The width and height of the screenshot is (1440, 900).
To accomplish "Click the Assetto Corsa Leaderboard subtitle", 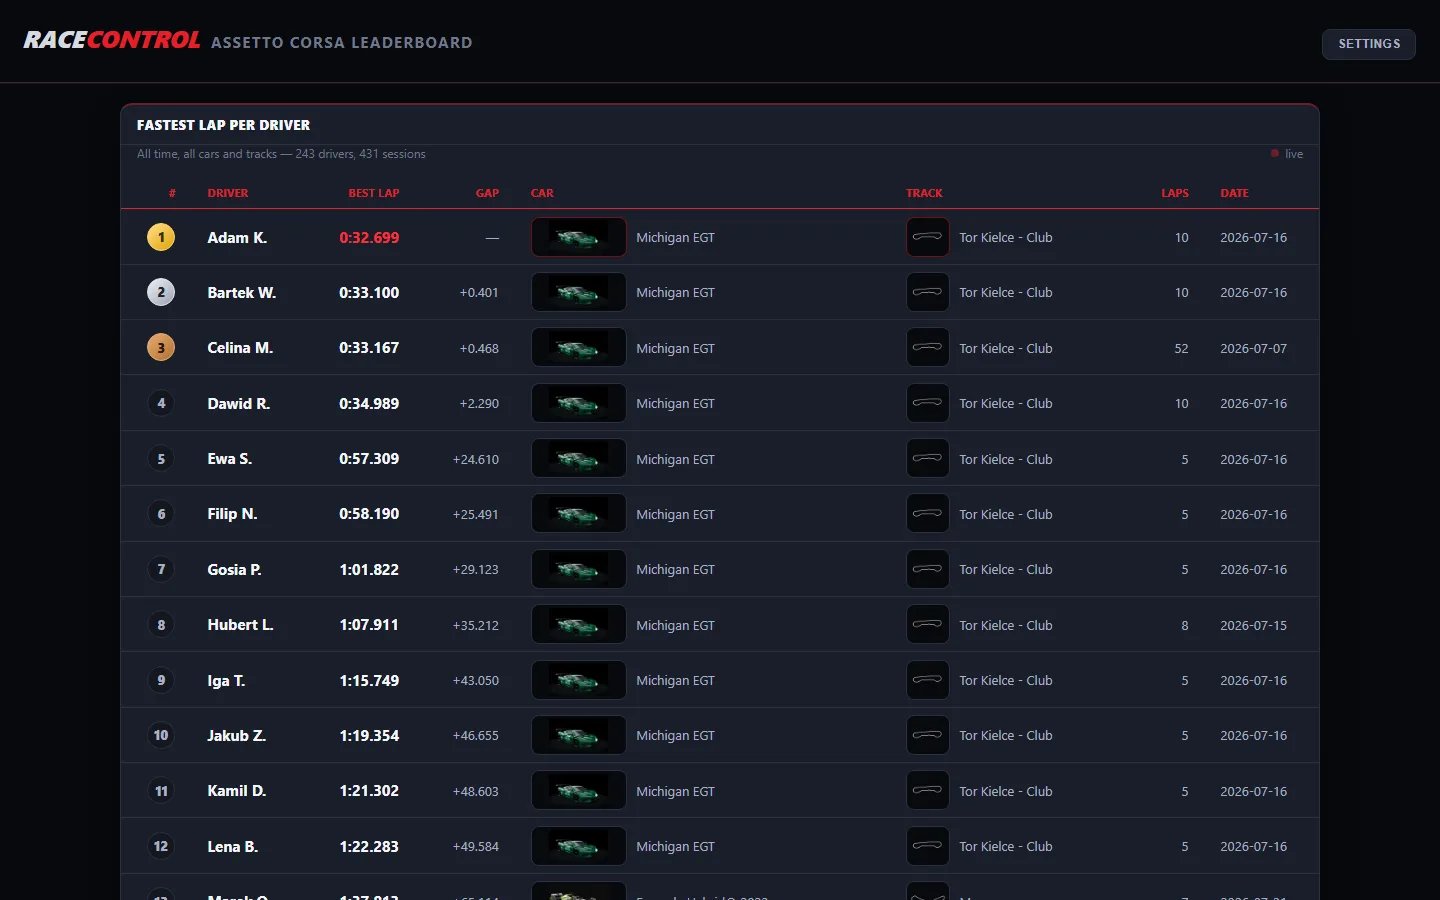I will click(342, 43).
